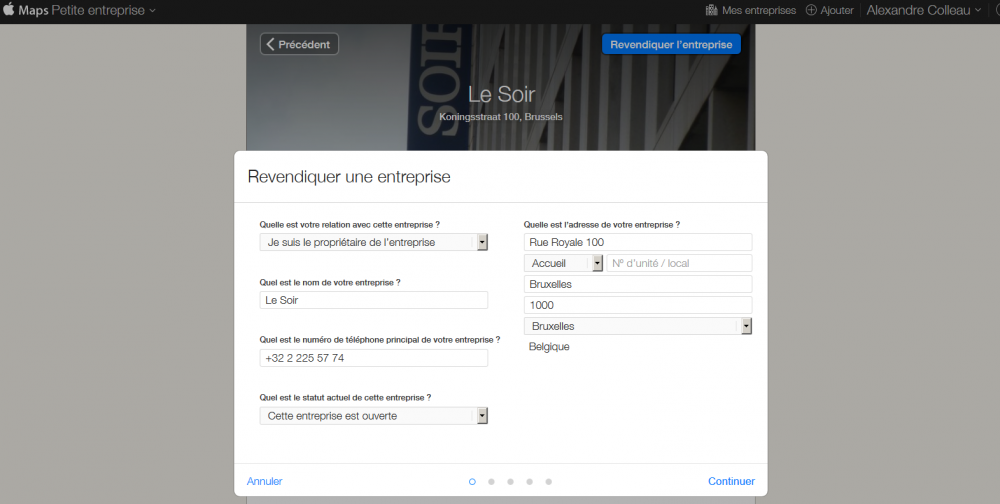Open the Accueil unit type dropdown
Image resolution: width=1000 pixels, height=504 pixels.
pos(563,263)
